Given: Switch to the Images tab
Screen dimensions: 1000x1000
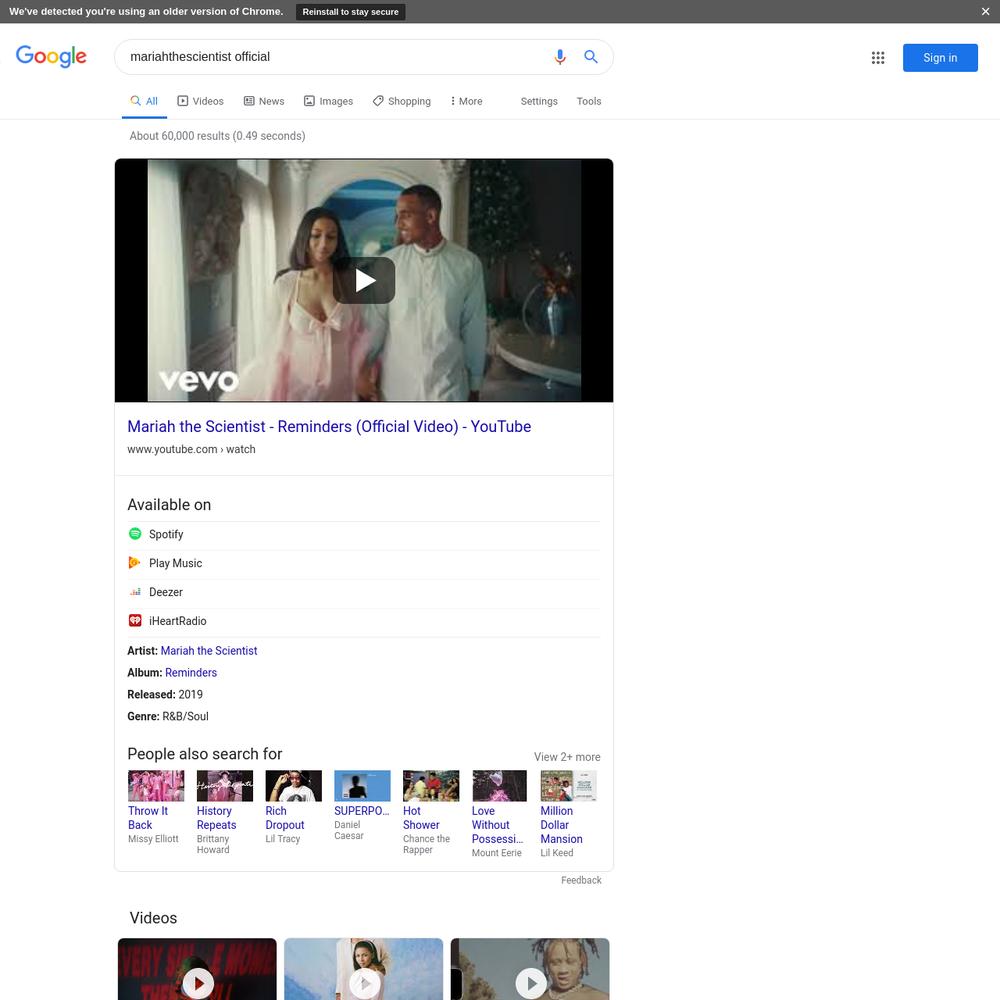Looking at the screenshot, I should point(328,101).
